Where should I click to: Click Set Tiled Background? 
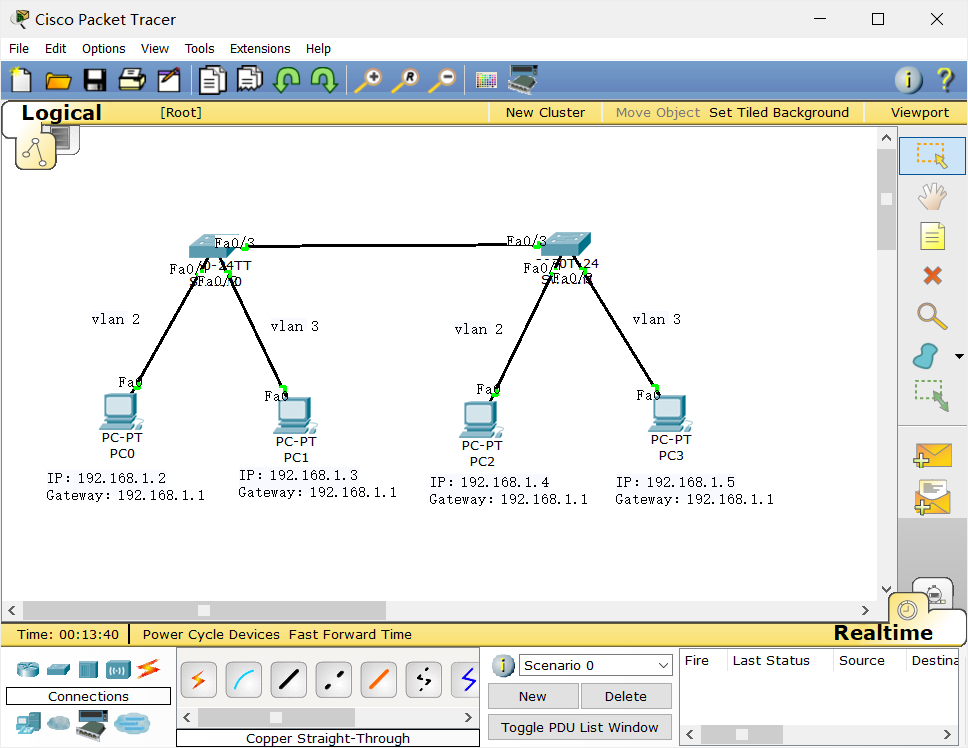click(x=778, y=112)
